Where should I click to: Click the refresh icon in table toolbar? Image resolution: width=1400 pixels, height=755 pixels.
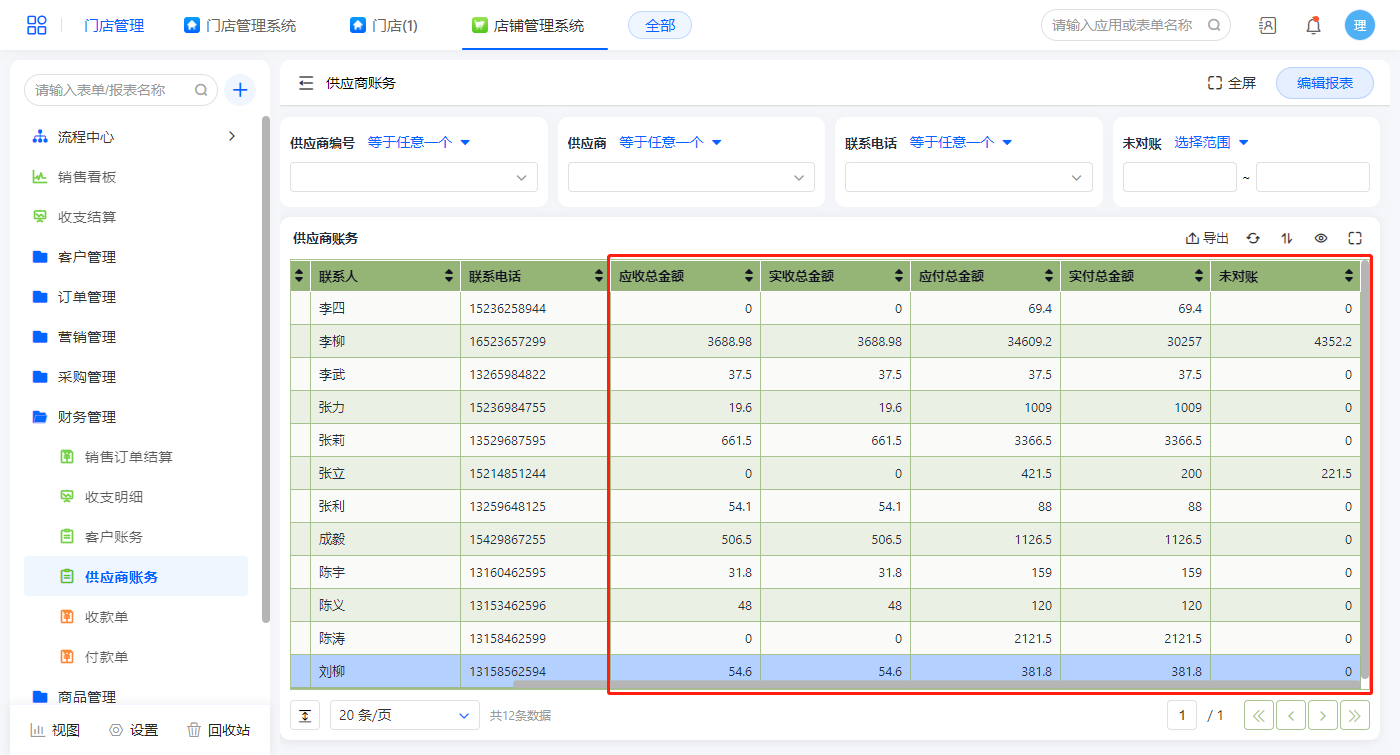tap(1253, 238)
